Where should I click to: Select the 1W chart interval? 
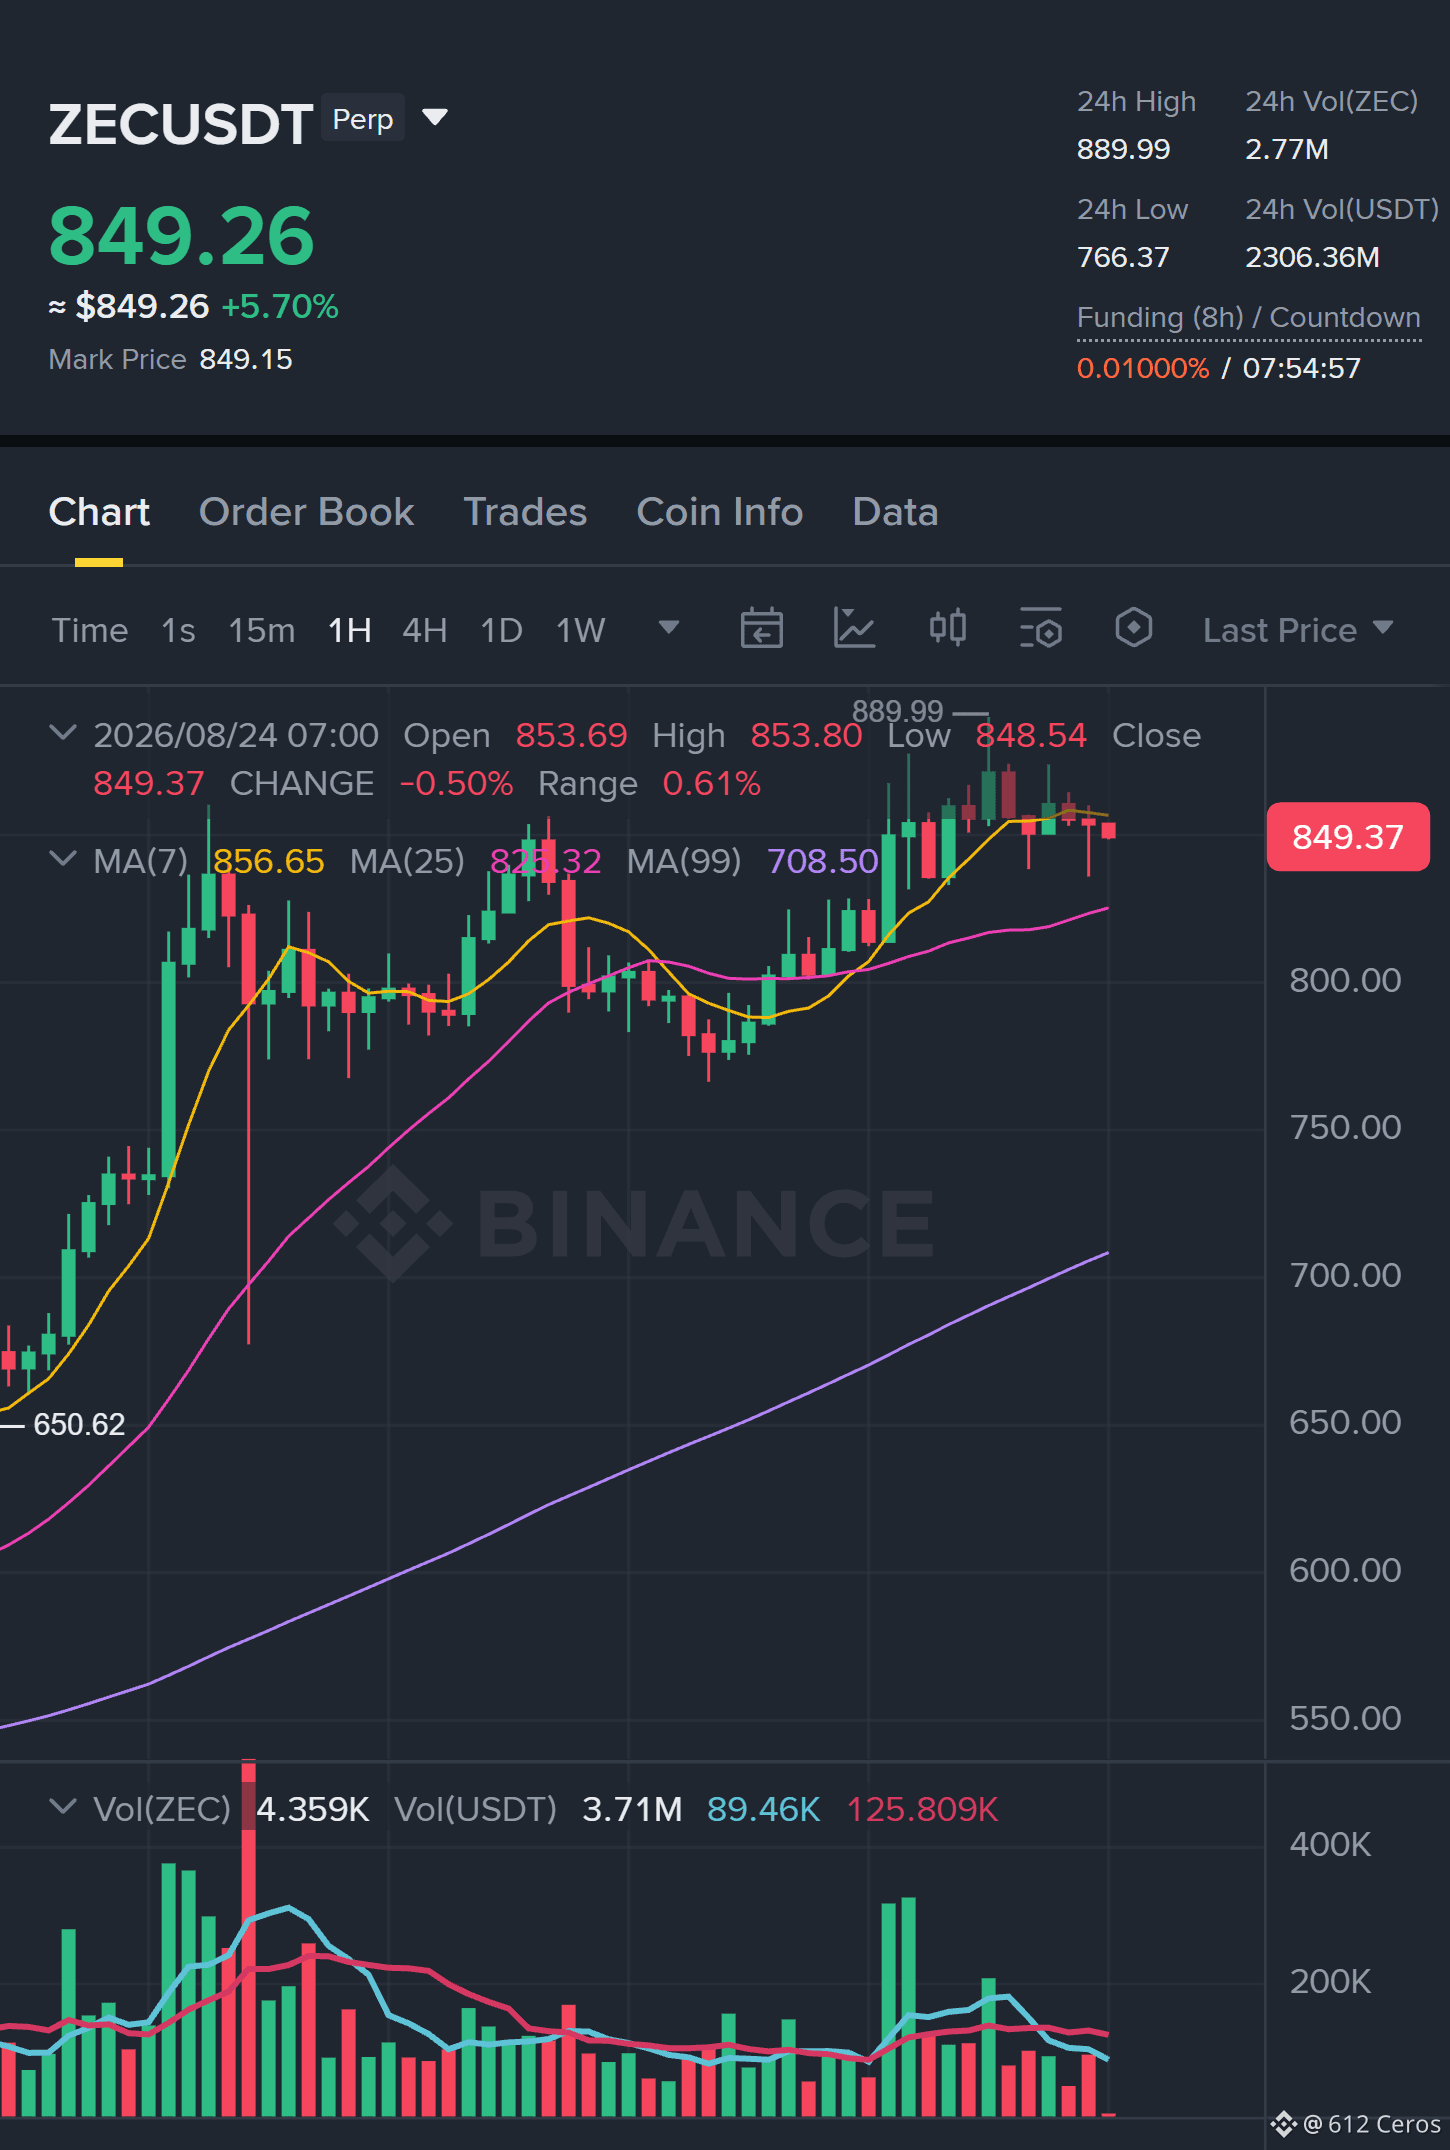point(580,630)
